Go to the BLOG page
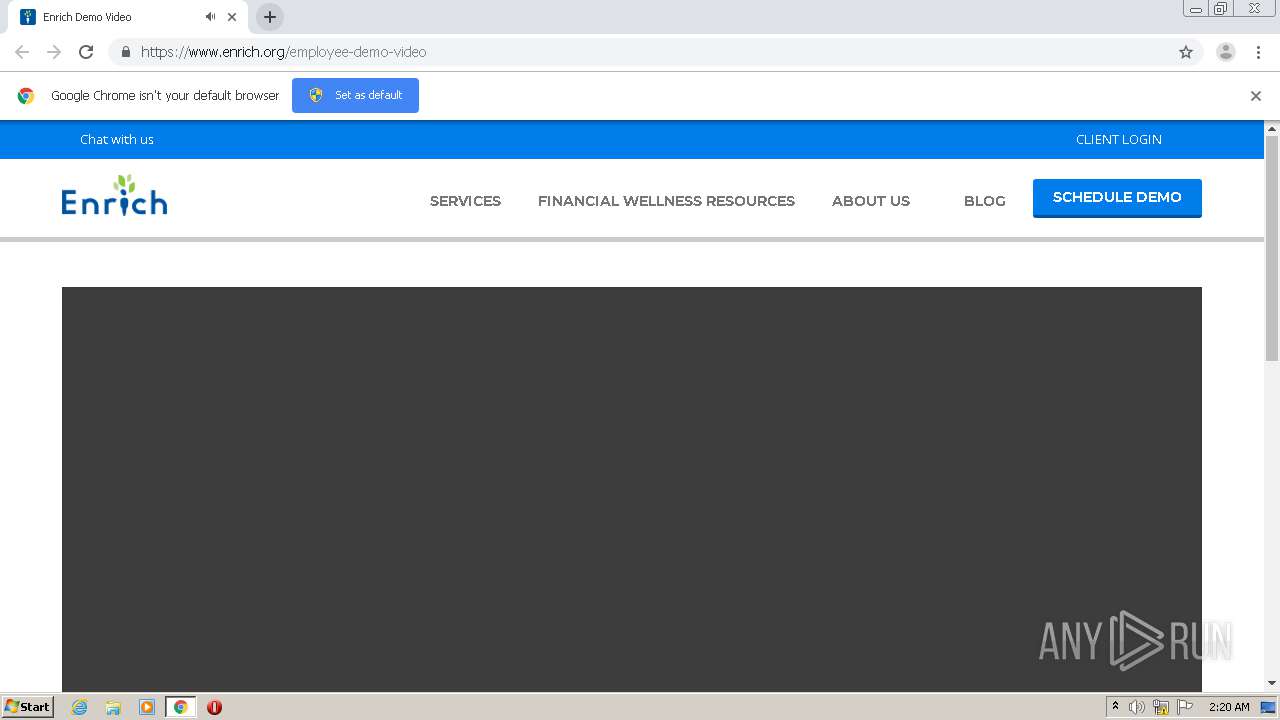Image resolution: width=1280 pixels, height=720 pixels. point(985,201)
